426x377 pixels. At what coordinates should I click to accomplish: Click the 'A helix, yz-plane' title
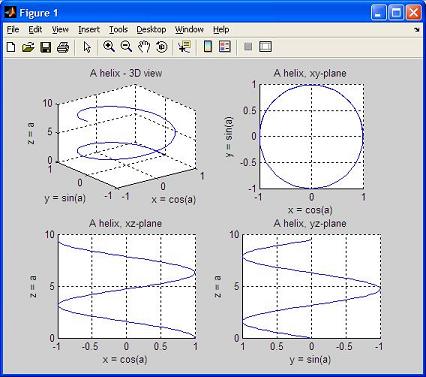pos(310,223)
